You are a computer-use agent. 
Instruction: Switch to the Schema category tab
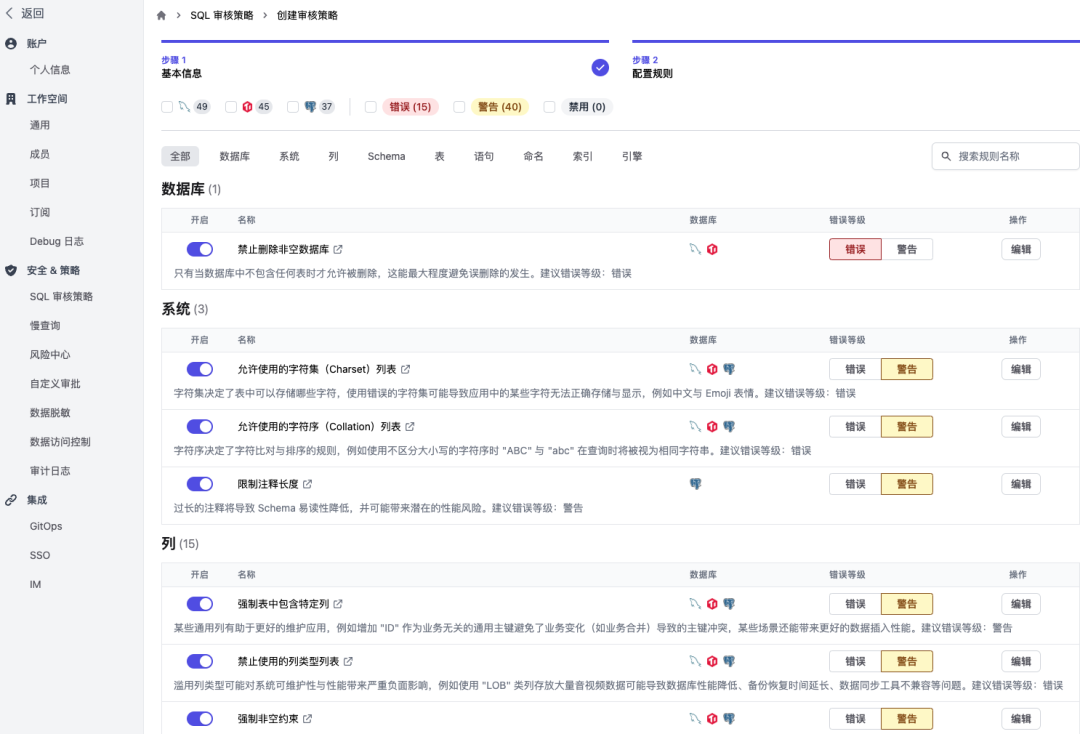[386, 156]
